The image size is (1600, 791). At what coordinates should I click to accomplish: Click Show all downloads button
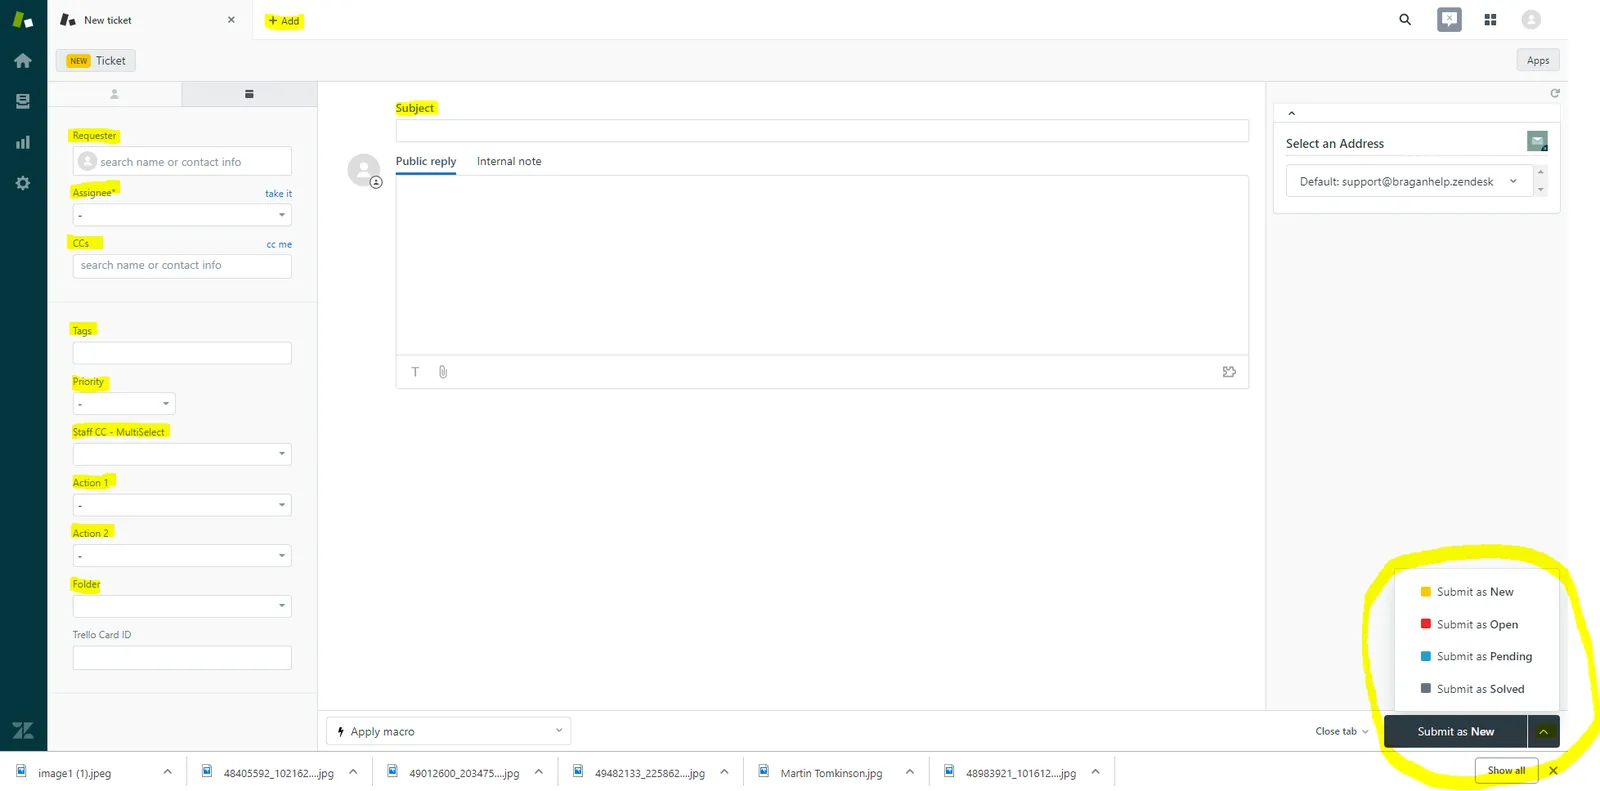click(x=1506, y=771)
